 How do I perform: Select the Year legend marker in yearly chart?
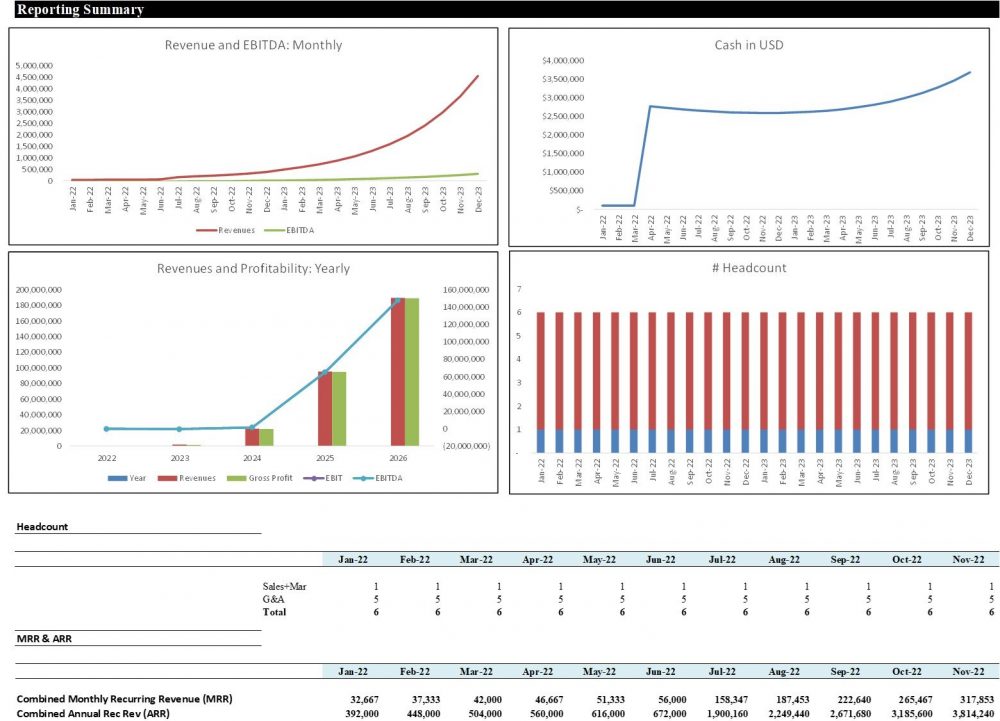(x=117, y=478)
